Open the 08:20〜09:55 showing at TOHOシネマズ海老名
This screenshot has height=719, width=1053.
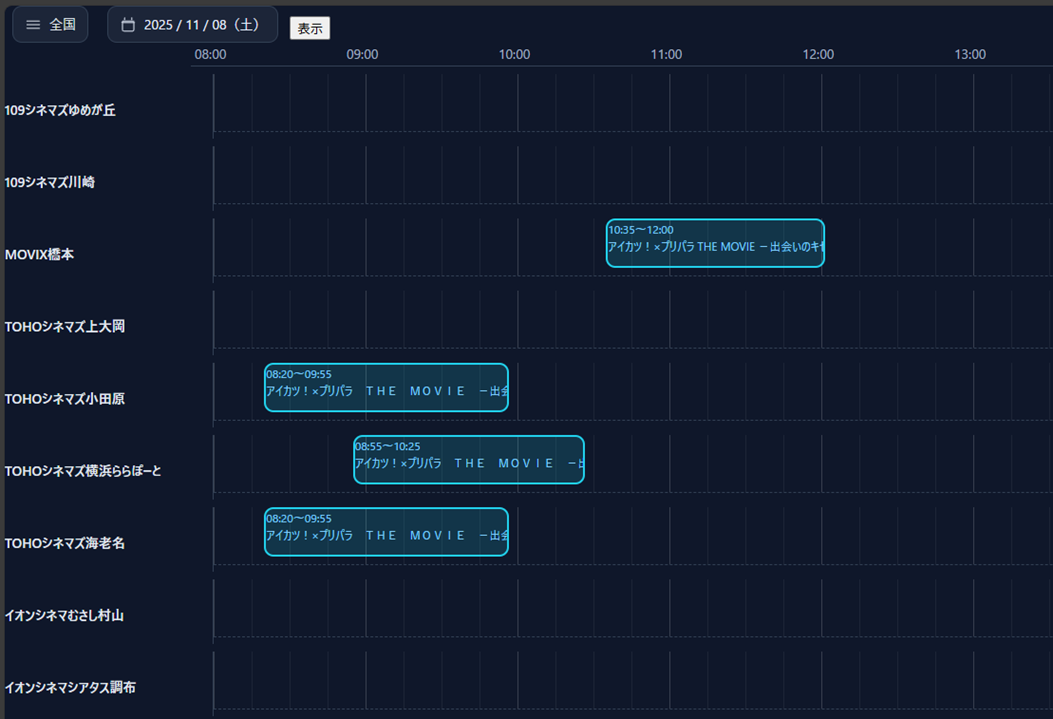coord(386,532)
